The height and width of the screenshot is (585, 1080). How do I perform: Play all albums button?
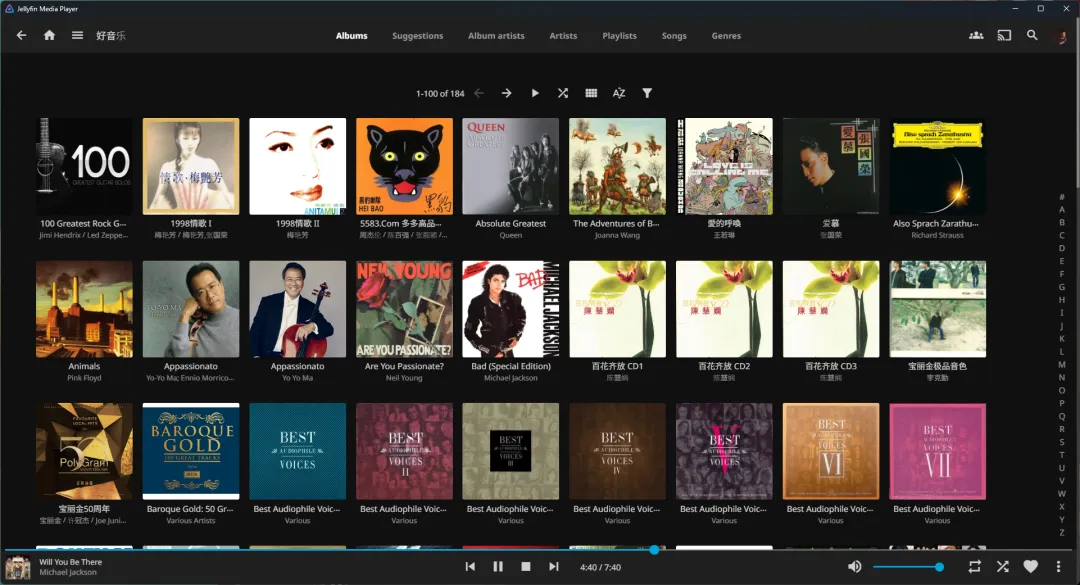(534, 93)
